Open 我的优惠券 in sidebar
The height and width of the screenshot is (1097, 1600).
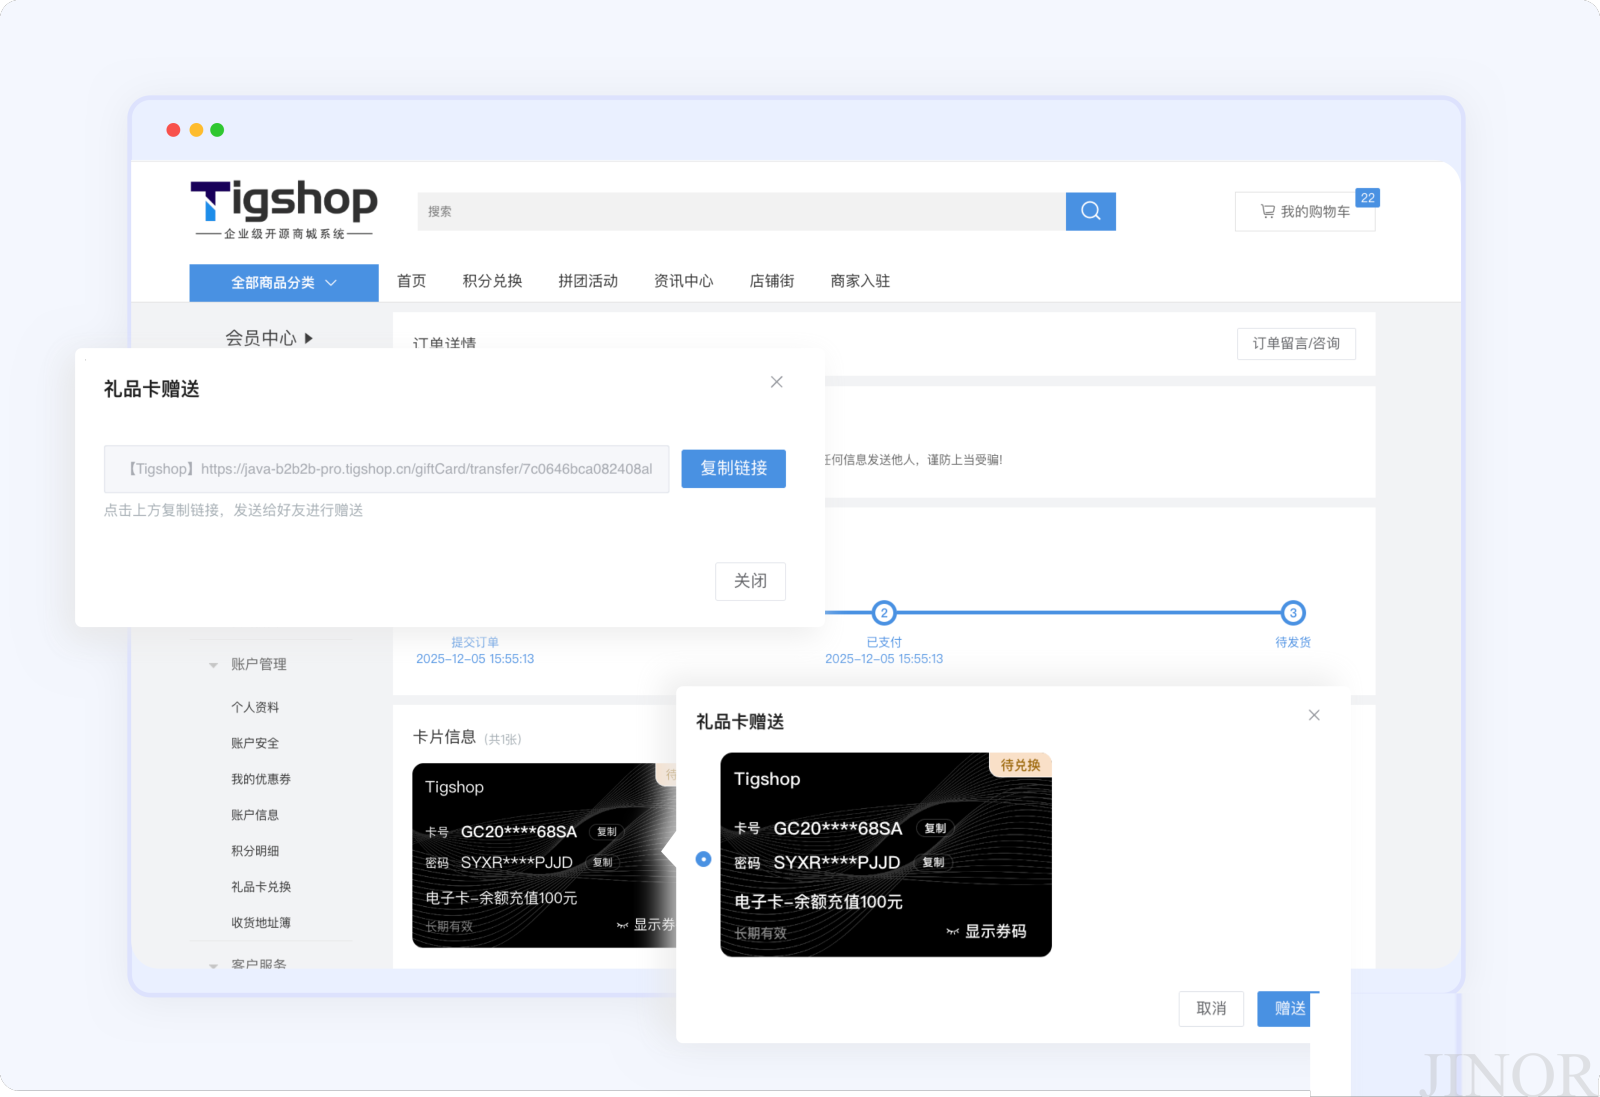tap(261, 779)
